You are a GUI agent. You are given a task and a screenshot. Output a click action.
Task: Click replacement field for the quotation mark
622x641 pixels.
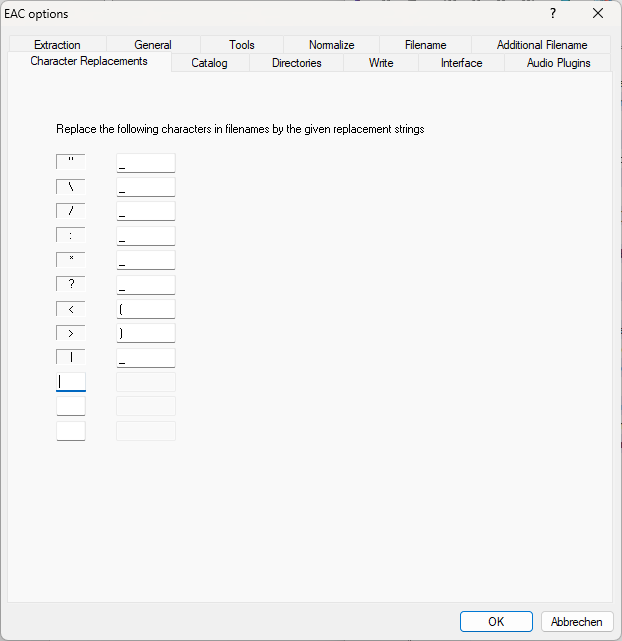coord(146,163)
